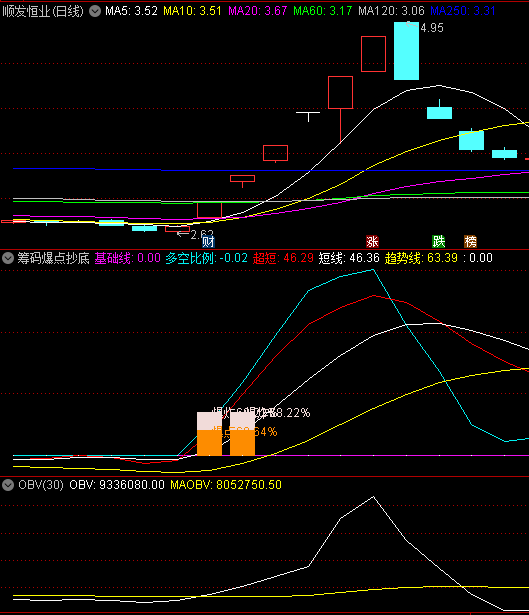Click the 顺发恒业(日线) chart title

pyautogui.click(x=43, y=11)
